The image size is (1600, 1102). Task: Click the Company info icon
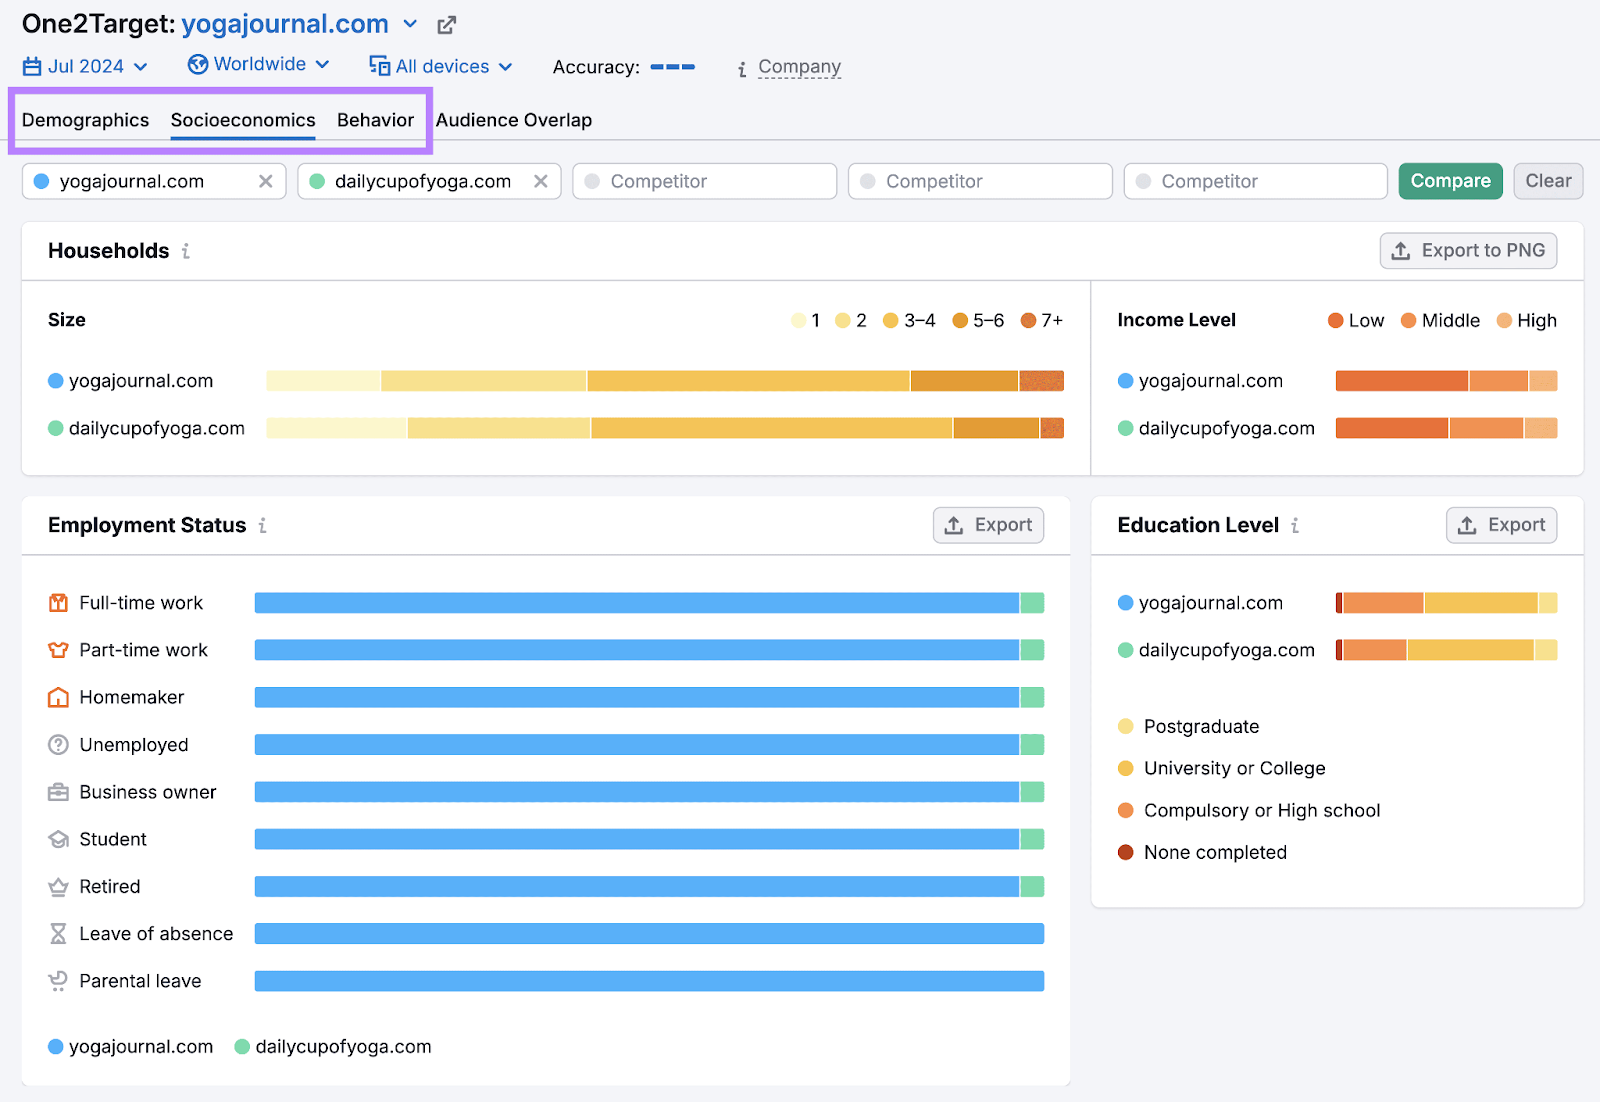coord(742,68)
